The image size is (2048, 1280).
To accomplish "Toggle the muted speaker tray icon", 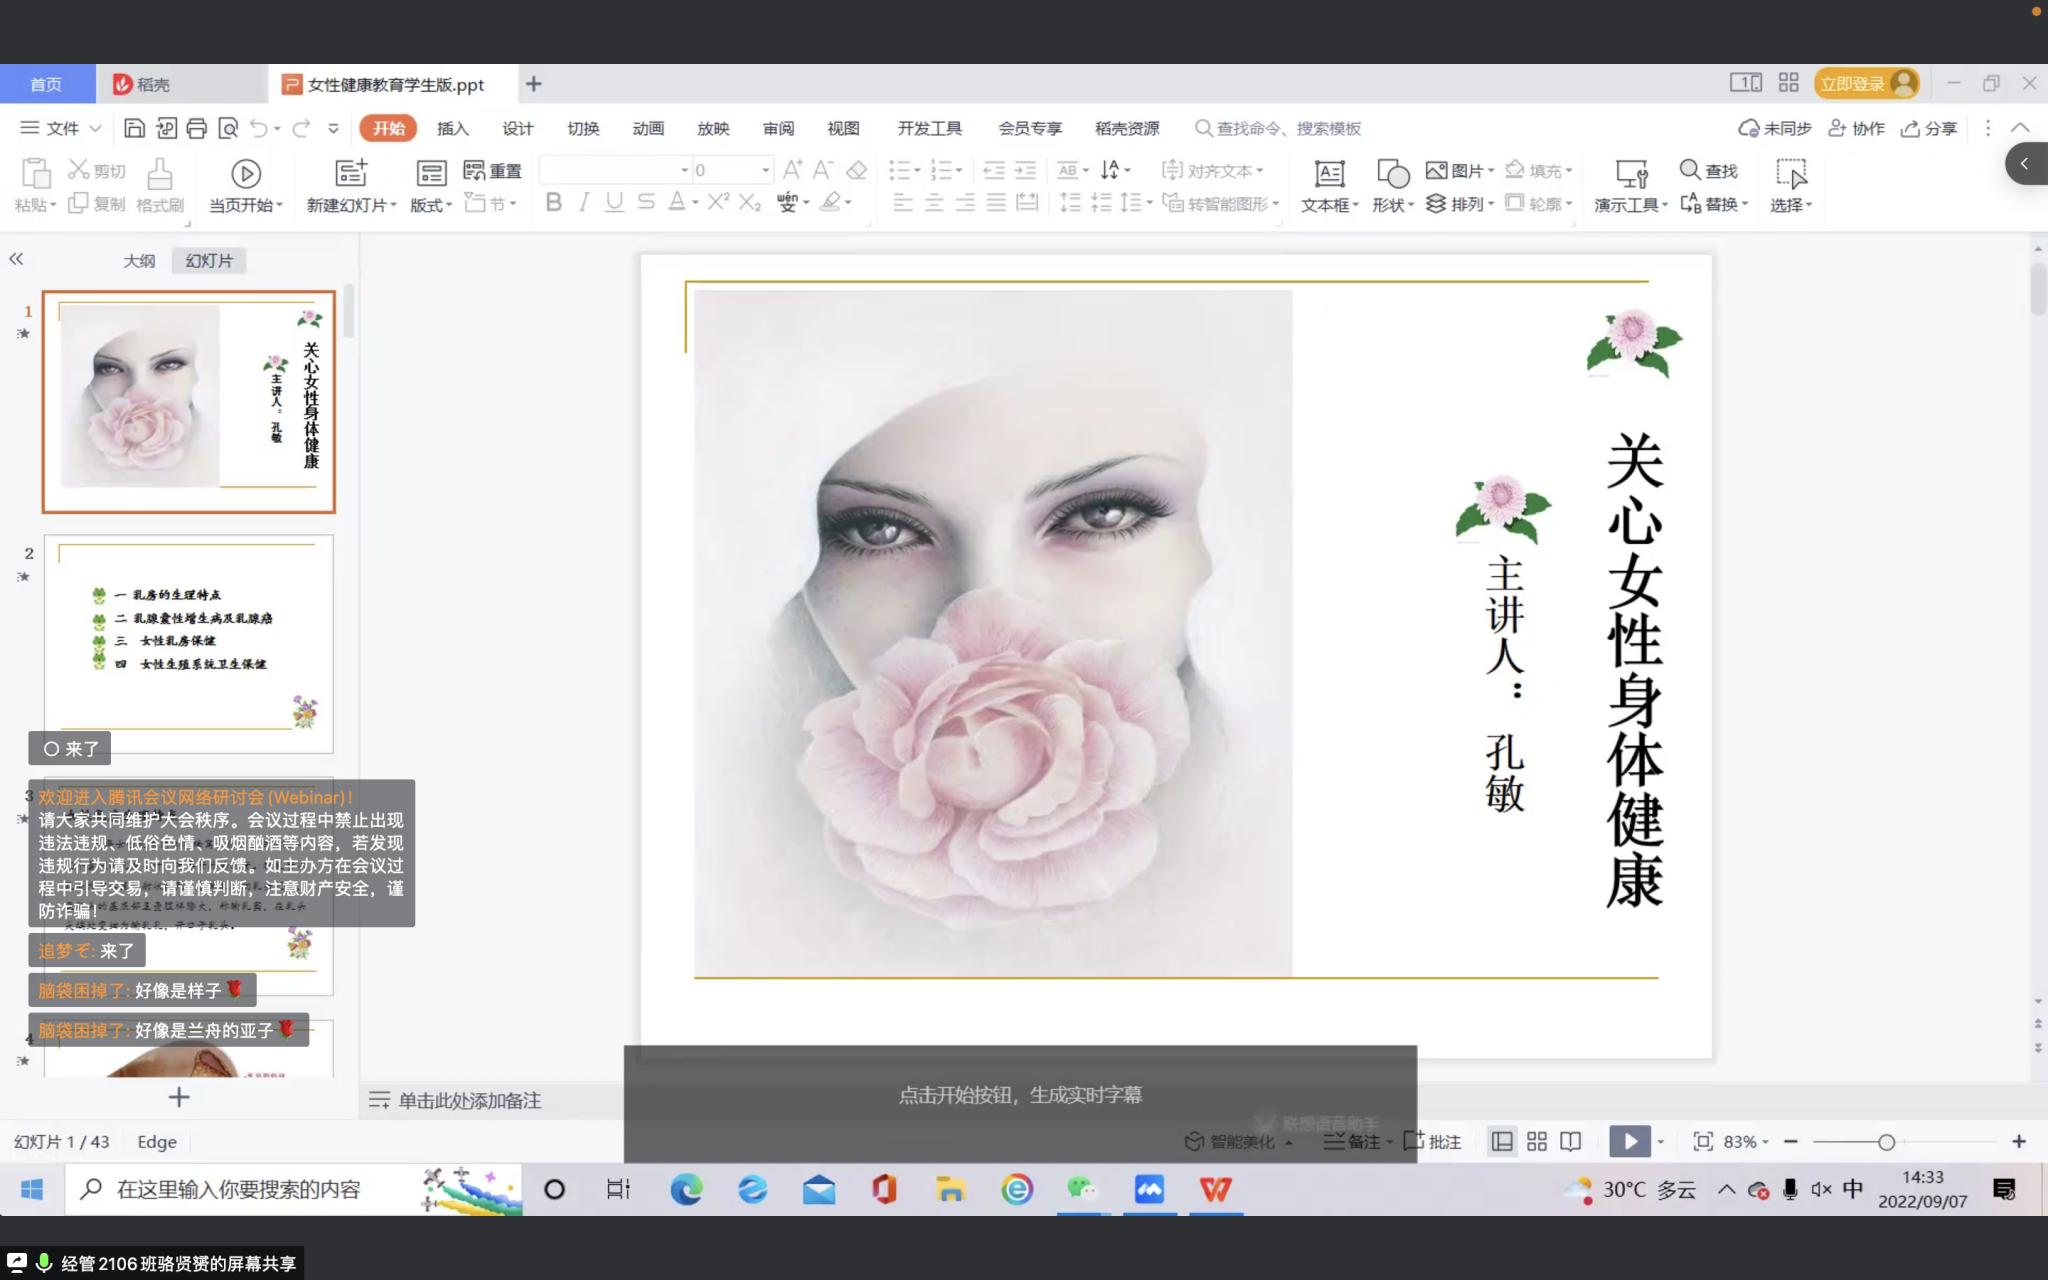I will pyautogui.click(x=1821, y=1189).
